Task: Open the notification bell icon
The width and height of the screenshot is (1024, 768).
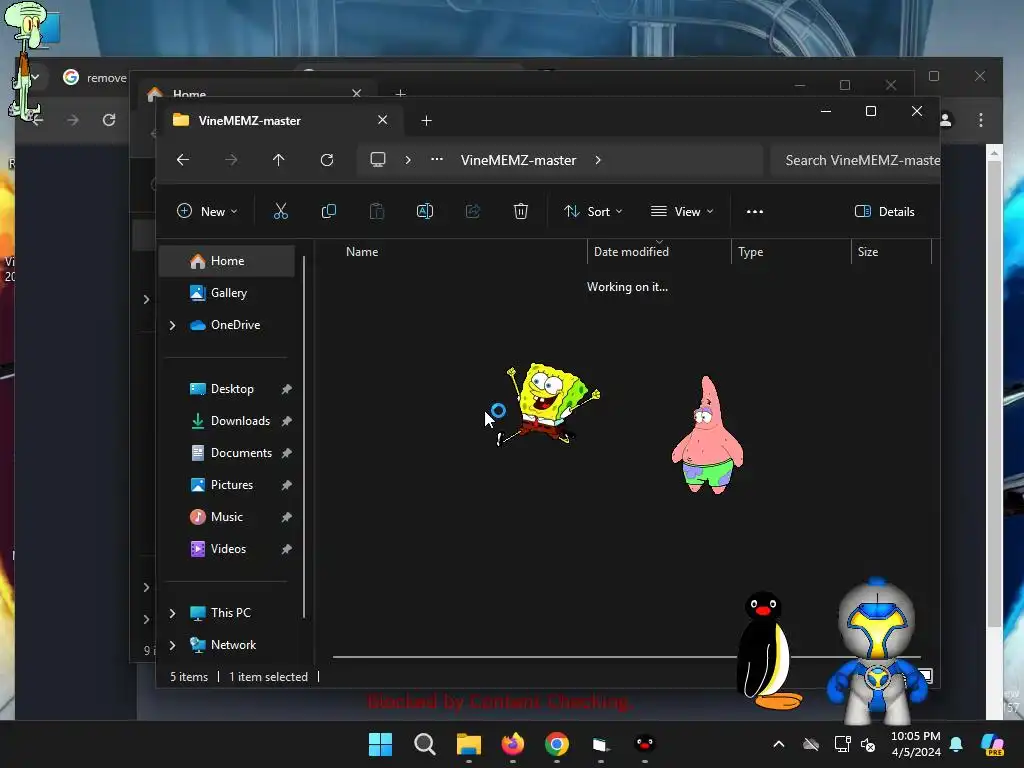Action: click(956, 744)
